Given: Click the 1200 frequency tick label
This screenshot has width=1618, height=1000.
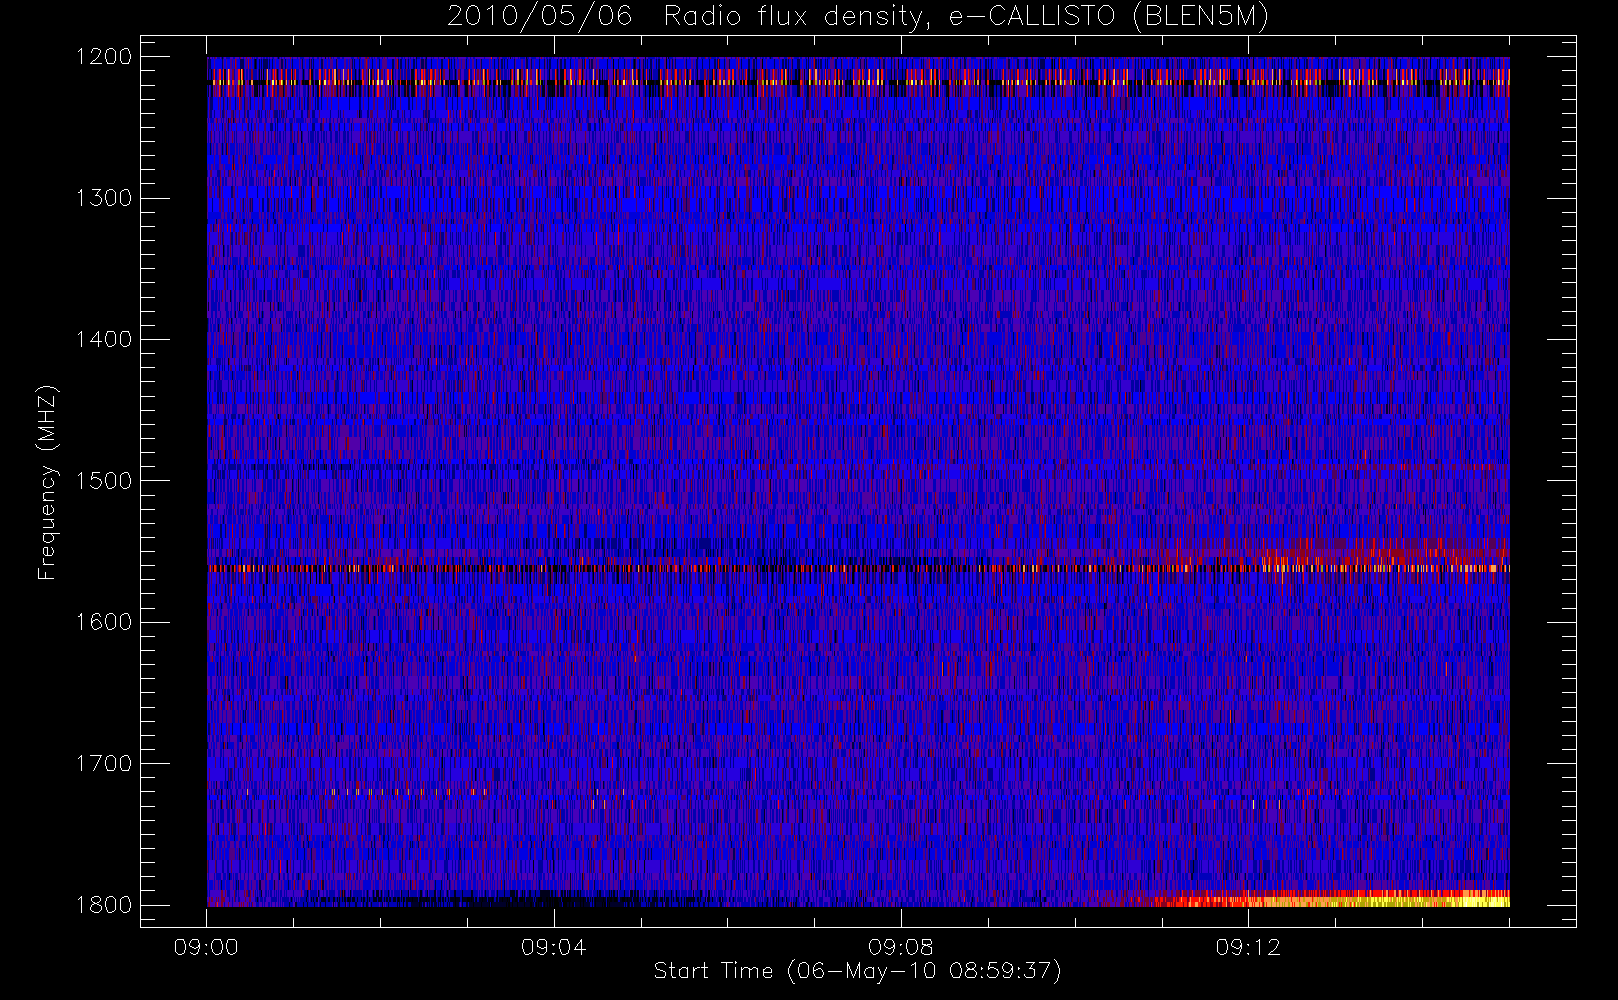Looking at the screenshot, I should (104, 57).
